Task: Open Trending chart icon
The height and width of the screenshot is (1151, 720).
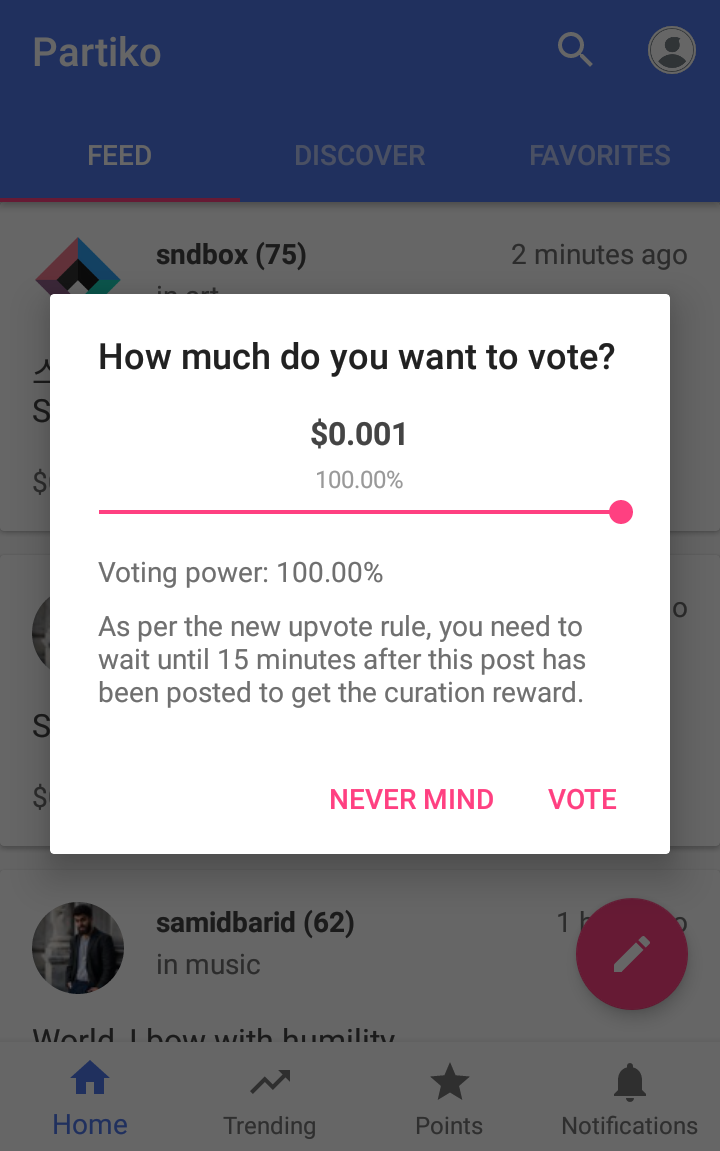Action: 270,1081
